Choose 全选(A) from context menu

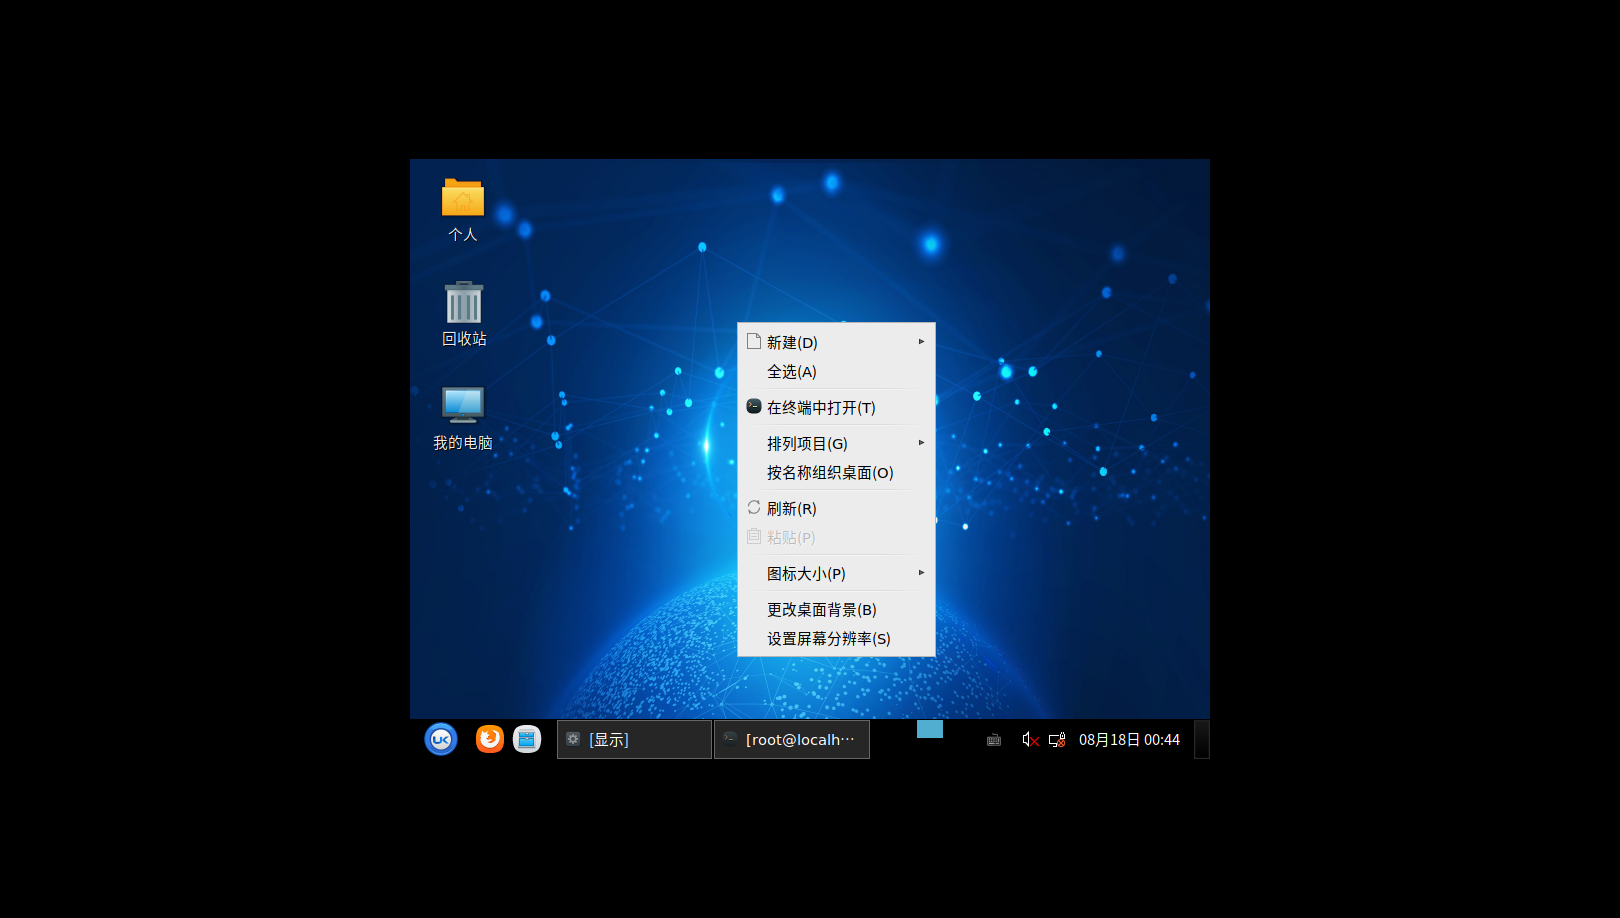pos(836,372)
